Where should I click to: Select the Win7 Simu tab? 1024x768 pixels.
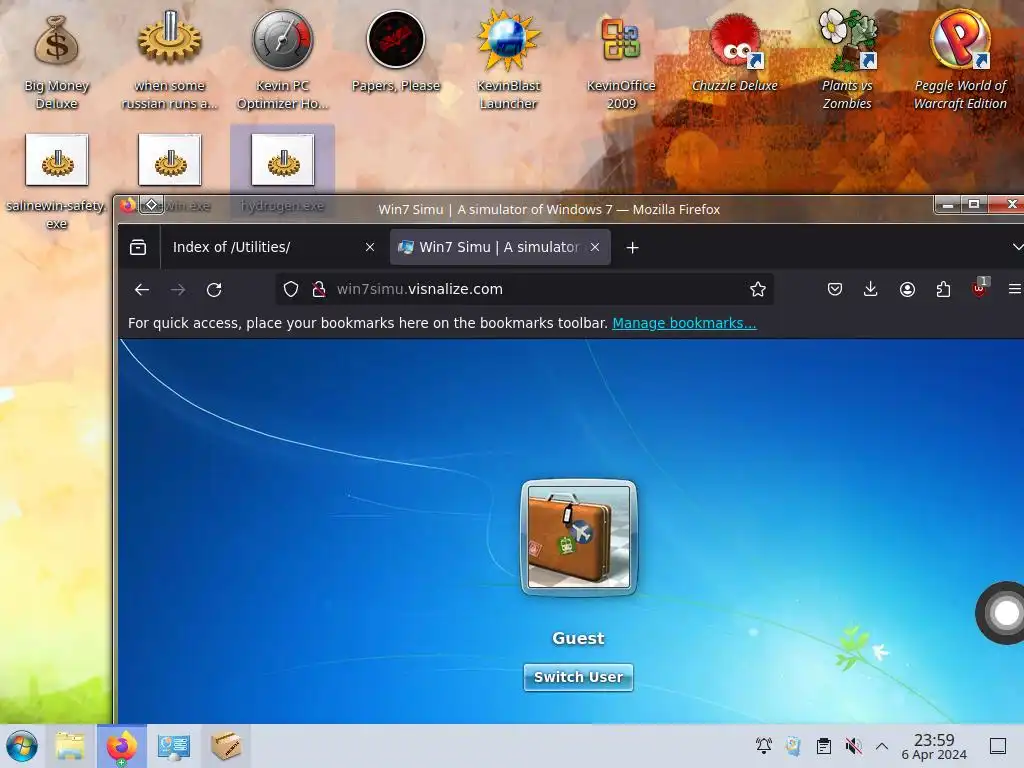click(x=500, y=248)
